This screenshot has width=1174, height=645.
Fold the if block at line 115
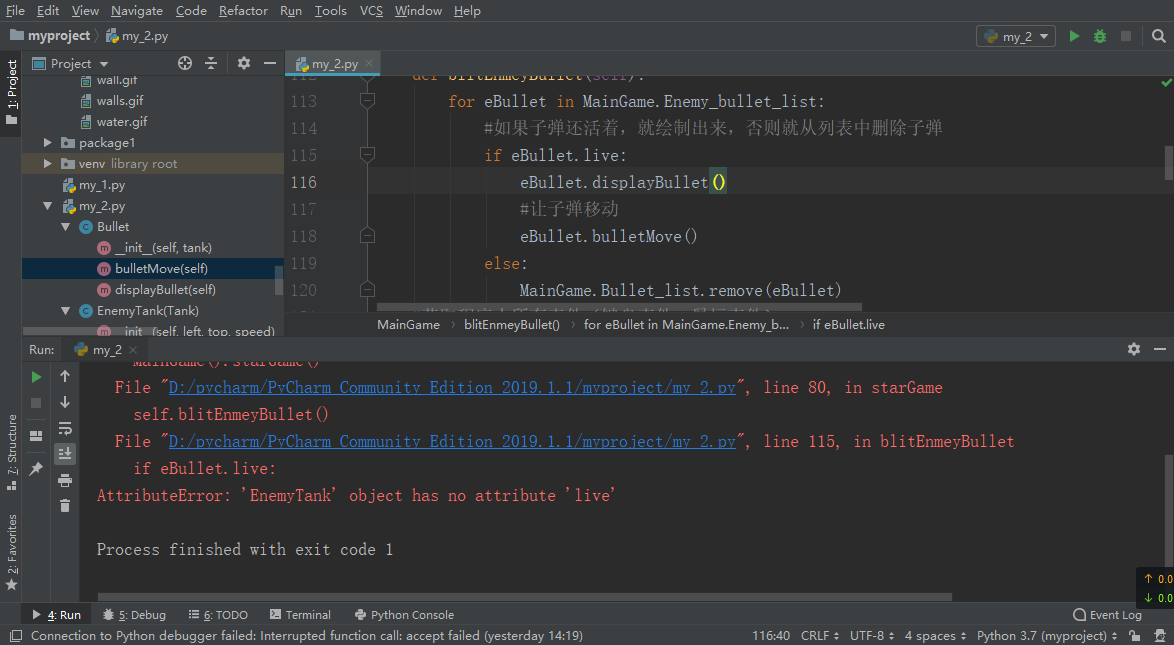pyautogui.click(x=368, y=155)
